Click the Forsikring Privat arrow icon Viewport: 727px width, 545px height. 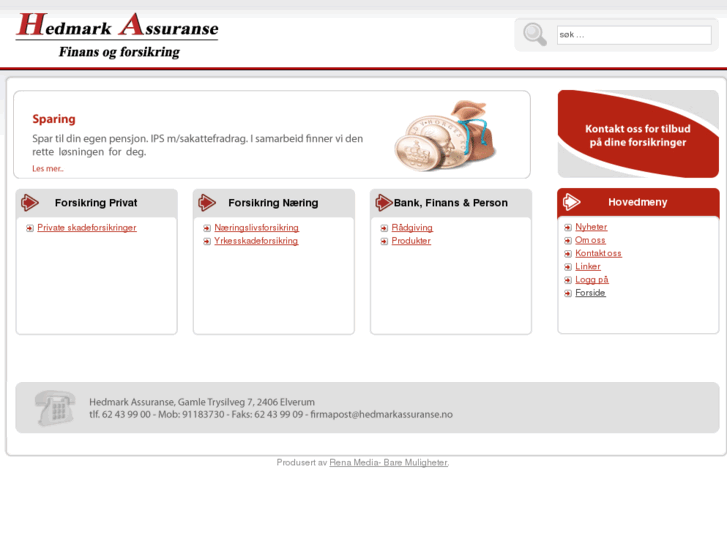pos(30,203)
